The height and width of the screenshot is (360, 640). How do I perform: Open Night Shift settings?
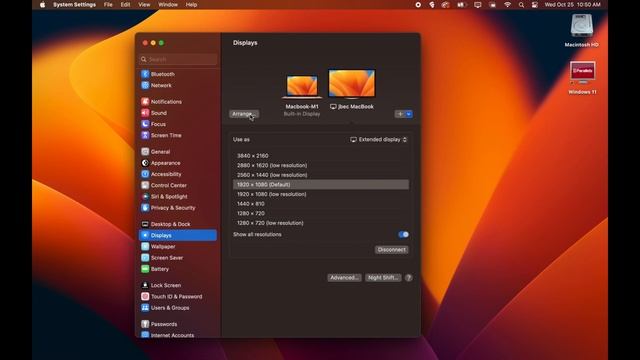[383, 278]
